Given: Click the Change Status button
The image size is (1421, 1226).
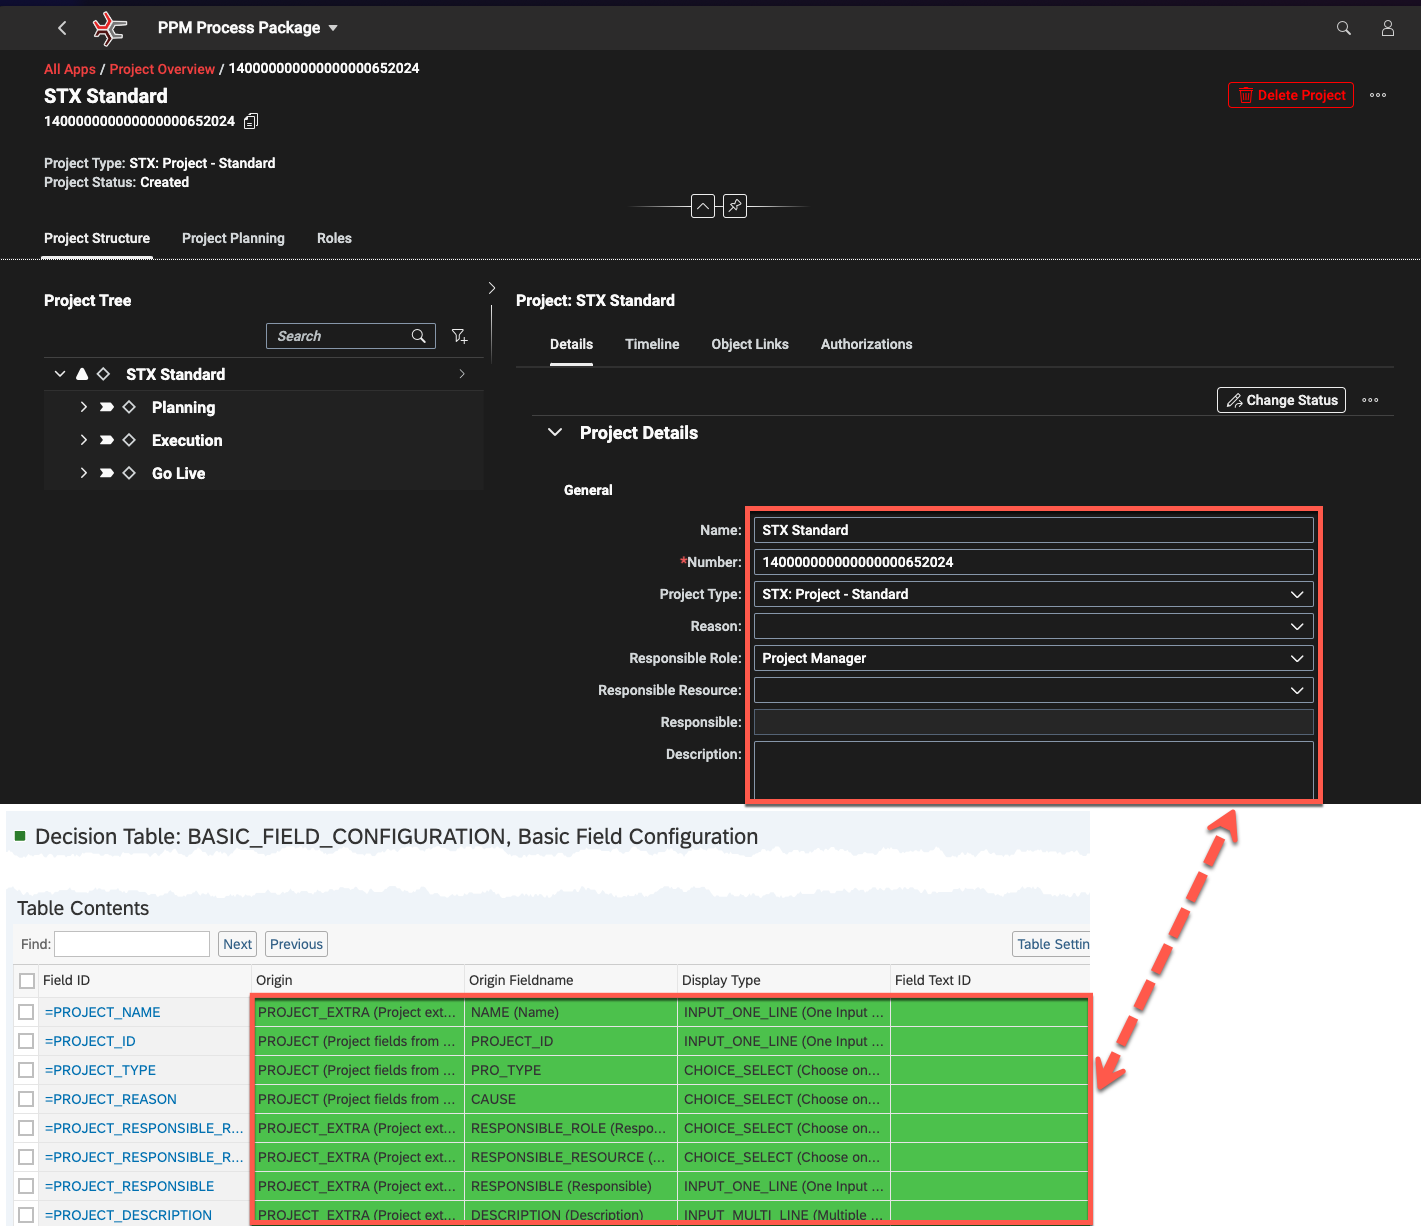Looking at the screenshot, I should [x=1281, y=400].
